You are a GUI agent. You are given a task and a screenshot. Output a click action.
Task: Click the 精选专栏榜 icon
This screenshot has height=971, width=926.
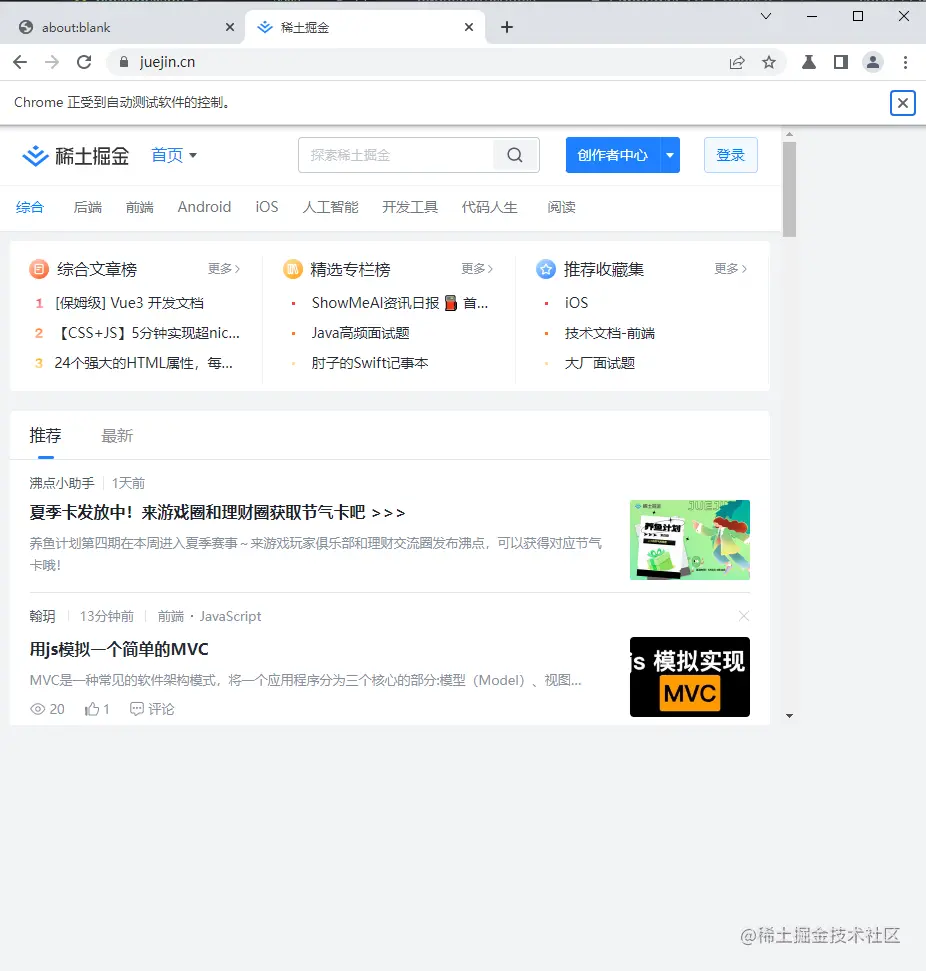tap(292, 269)
